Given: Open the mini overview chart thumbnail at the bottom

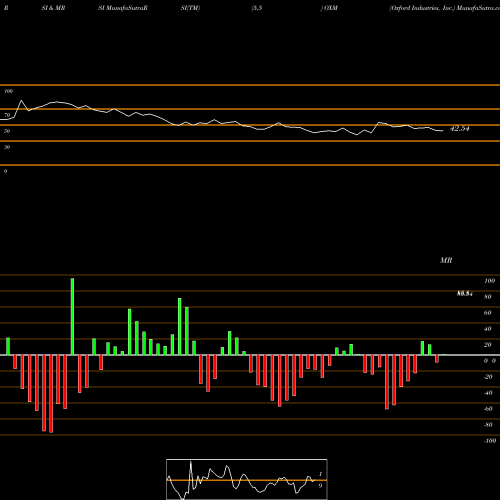Looking at the screenshot, I should pos(247,479).
